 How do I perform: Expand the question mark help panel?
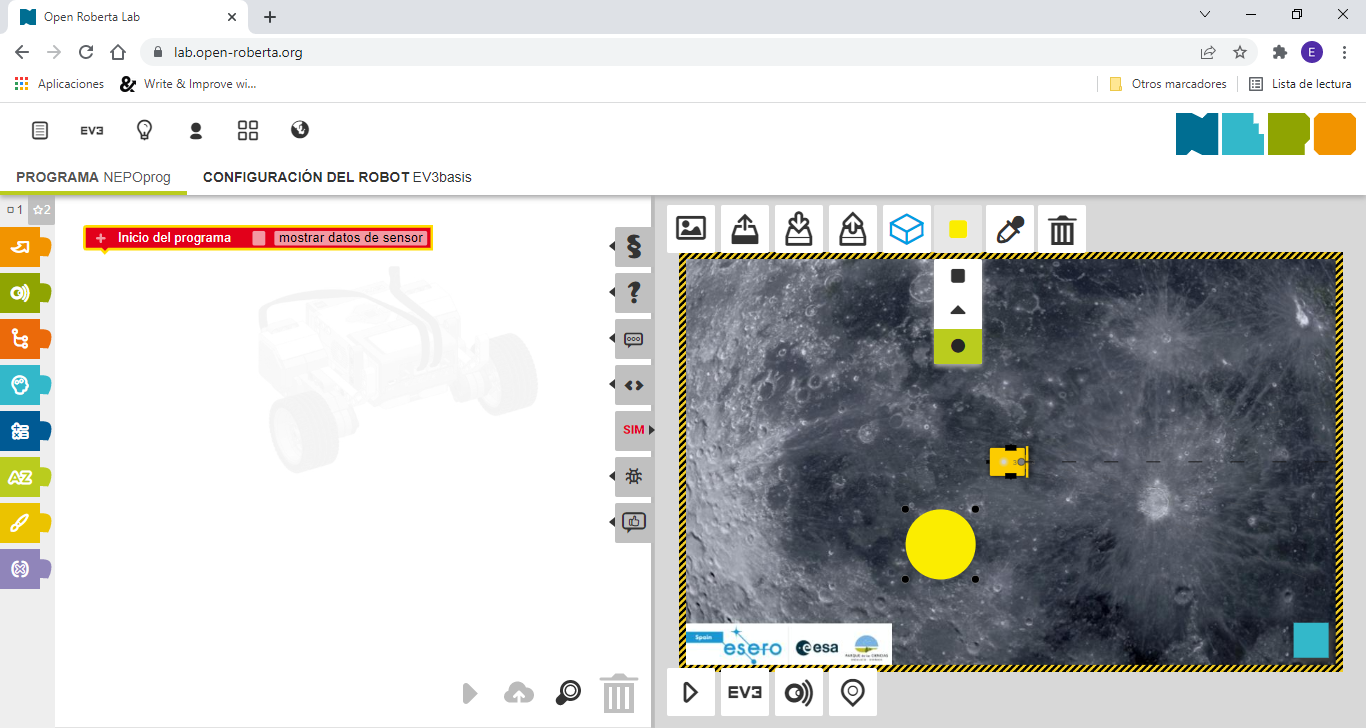[633, 293]
